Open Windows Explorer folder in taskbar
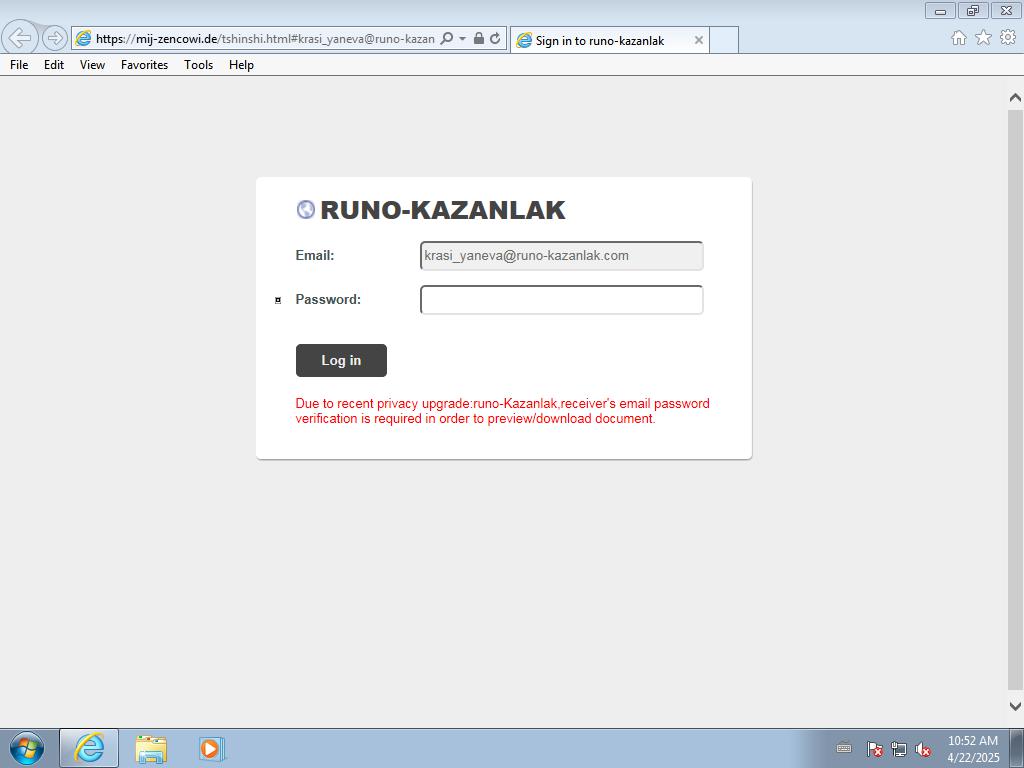The height and width of the screenshot is (768, 1024). point(151,748)
